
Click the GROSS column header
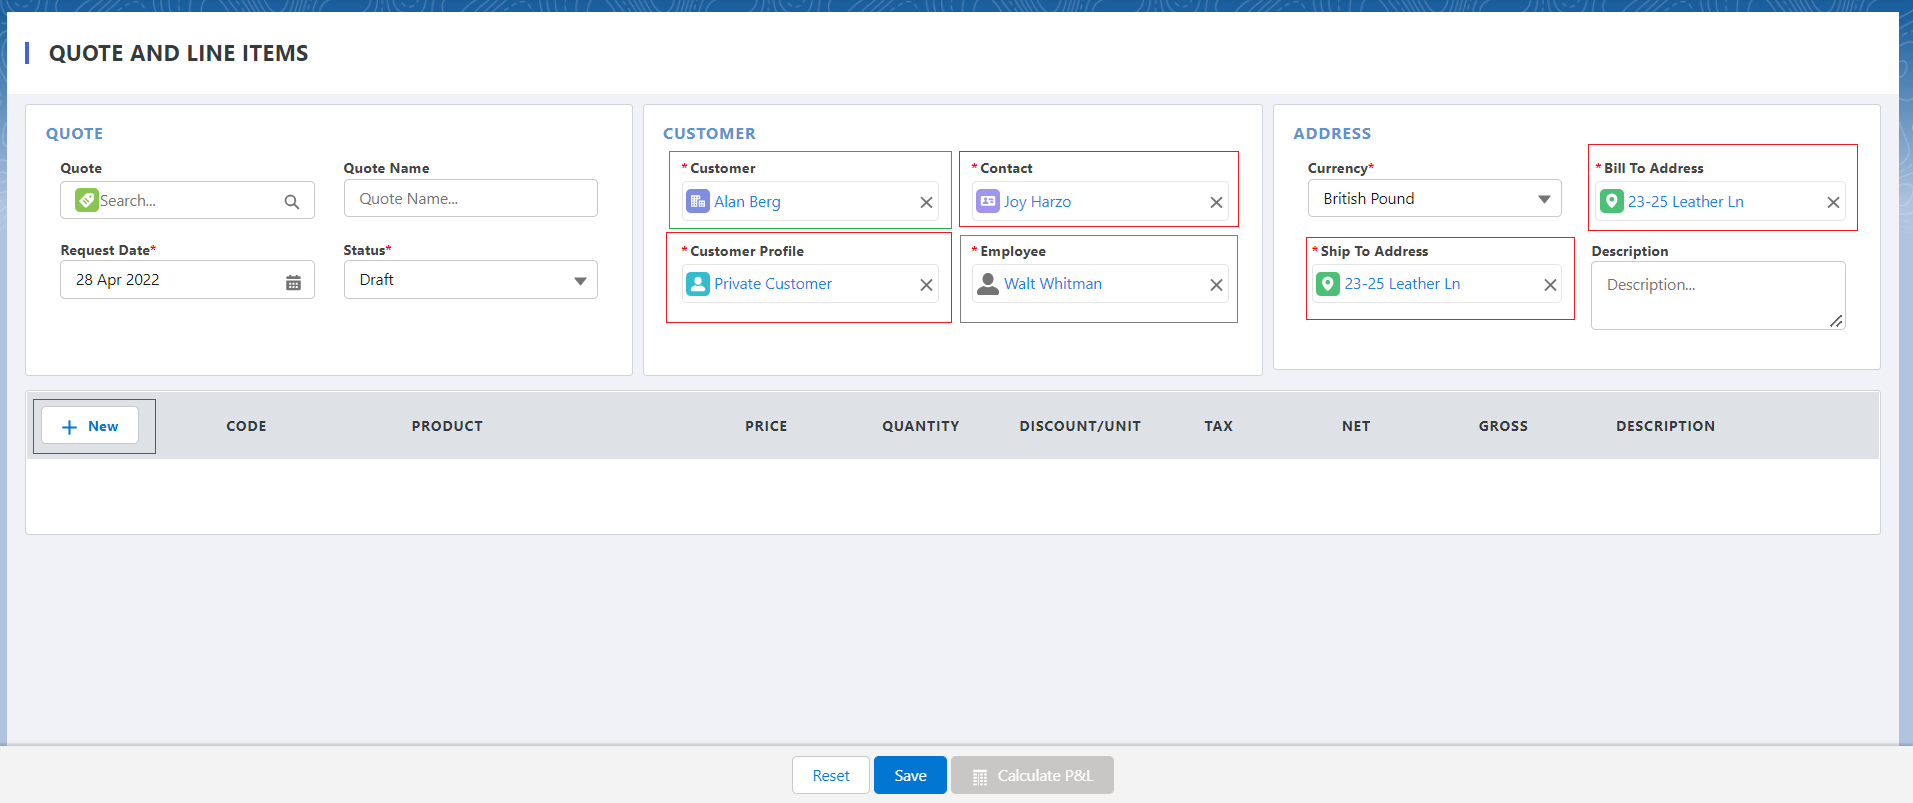[x=1503, y=426]
